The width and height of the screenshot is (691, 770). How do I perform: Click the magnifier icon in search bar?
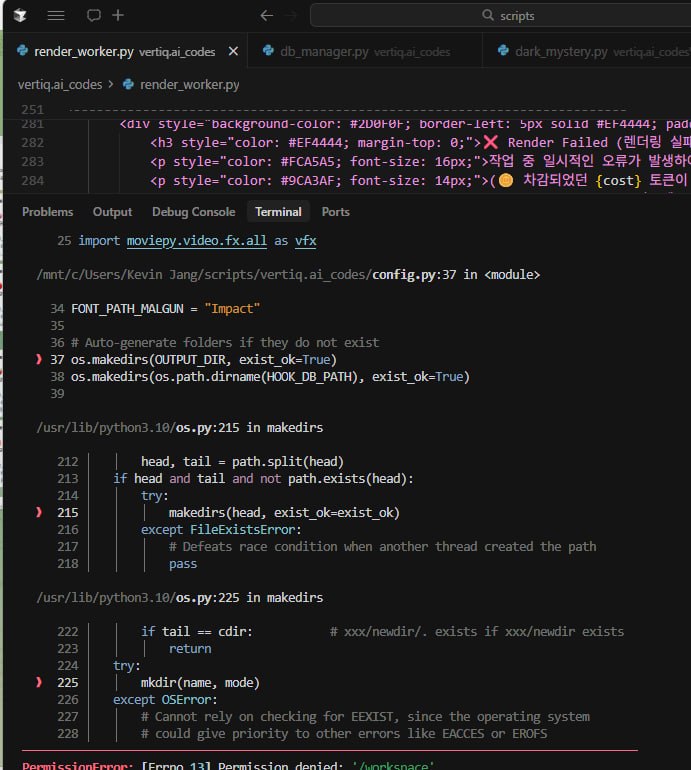pos(488,15)
